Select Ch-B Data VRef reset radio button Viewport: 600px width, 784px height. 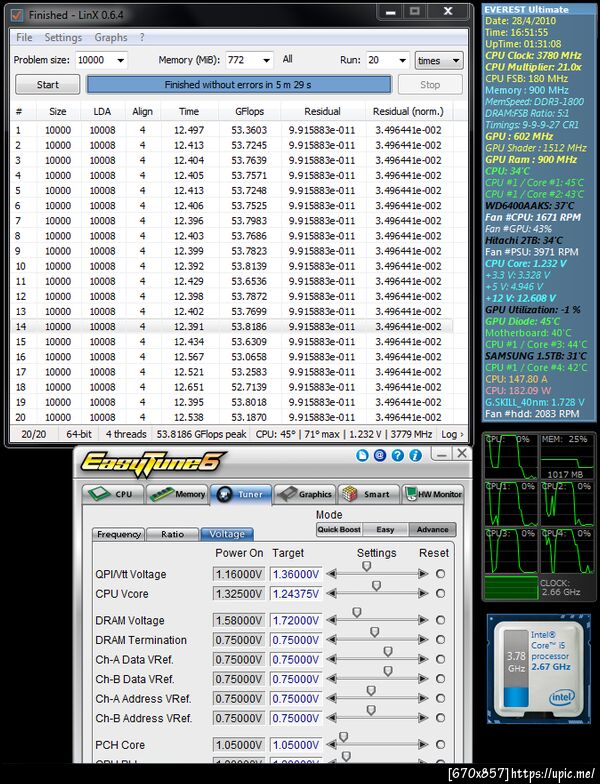coord(440,678)
